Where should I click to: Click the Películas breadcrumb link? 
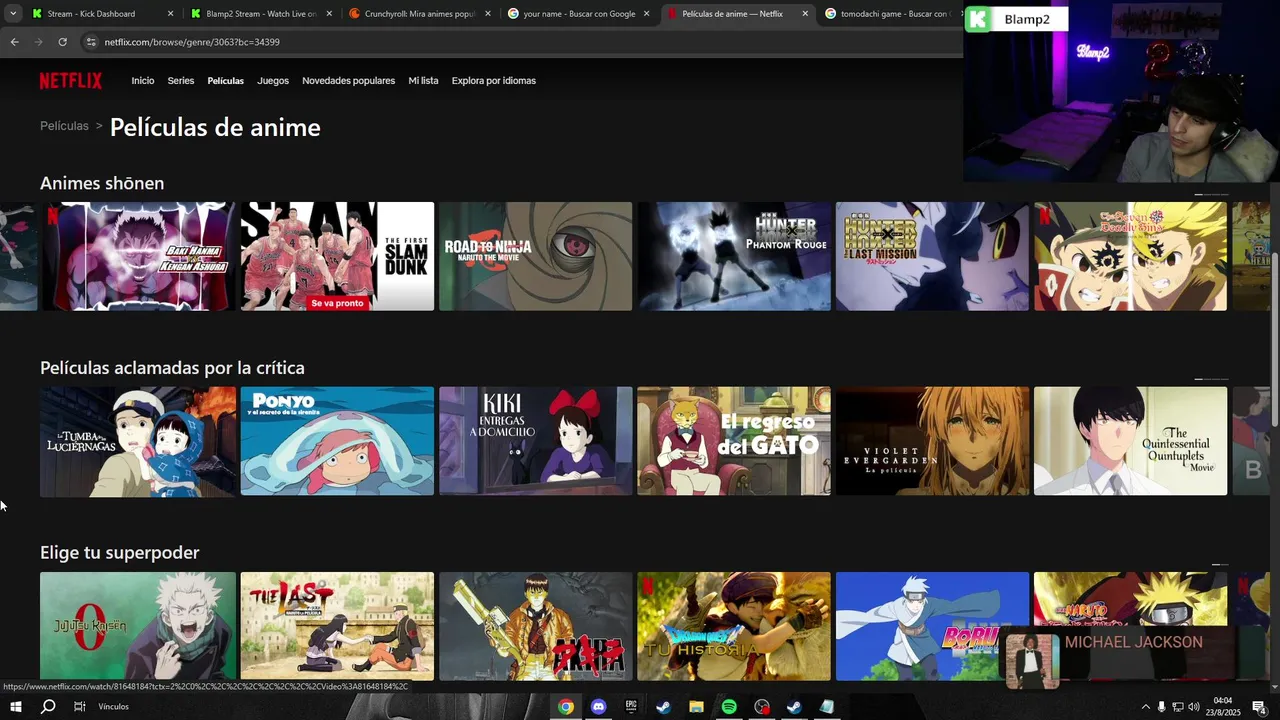(x=64, y=126)
